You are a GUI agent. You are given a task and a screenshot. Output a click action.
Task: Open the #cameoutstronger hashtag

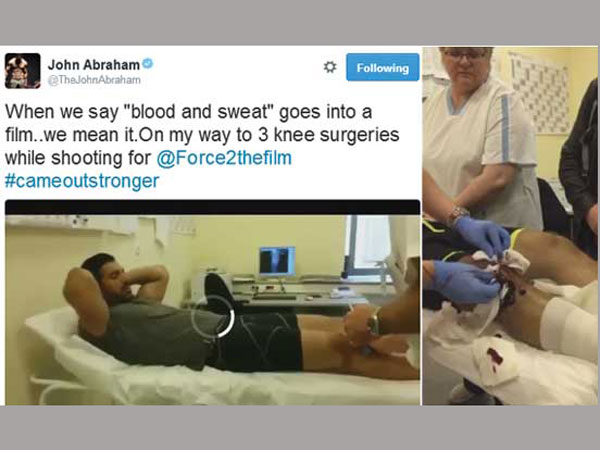pyautogui.click(x=82, y=181)
